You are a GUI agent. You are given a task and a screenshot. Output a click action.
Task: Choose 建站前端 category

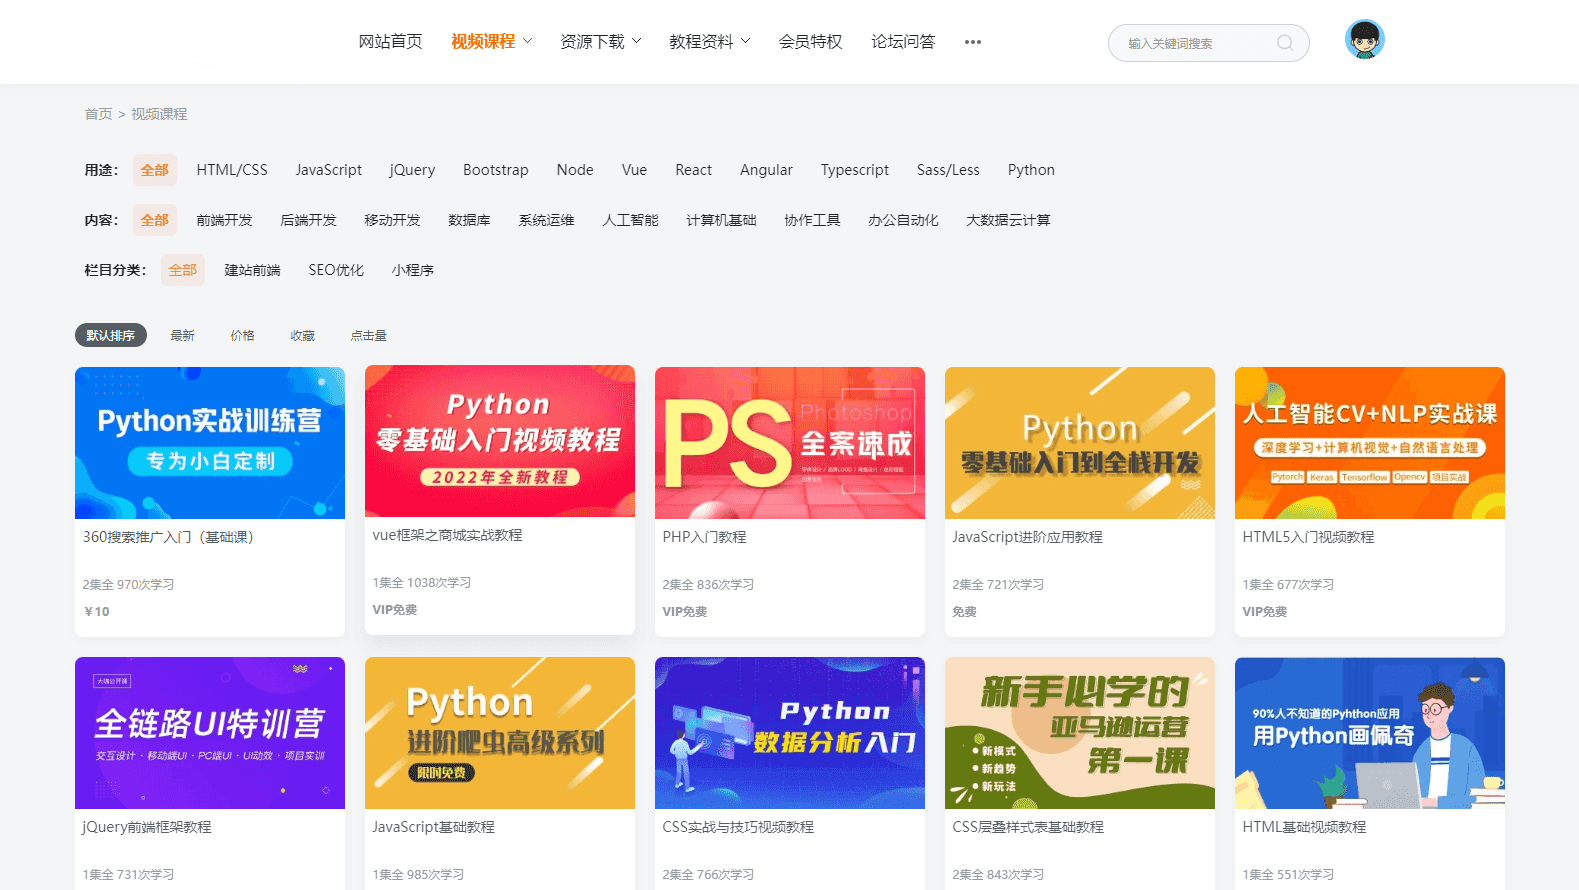[252, 270]
